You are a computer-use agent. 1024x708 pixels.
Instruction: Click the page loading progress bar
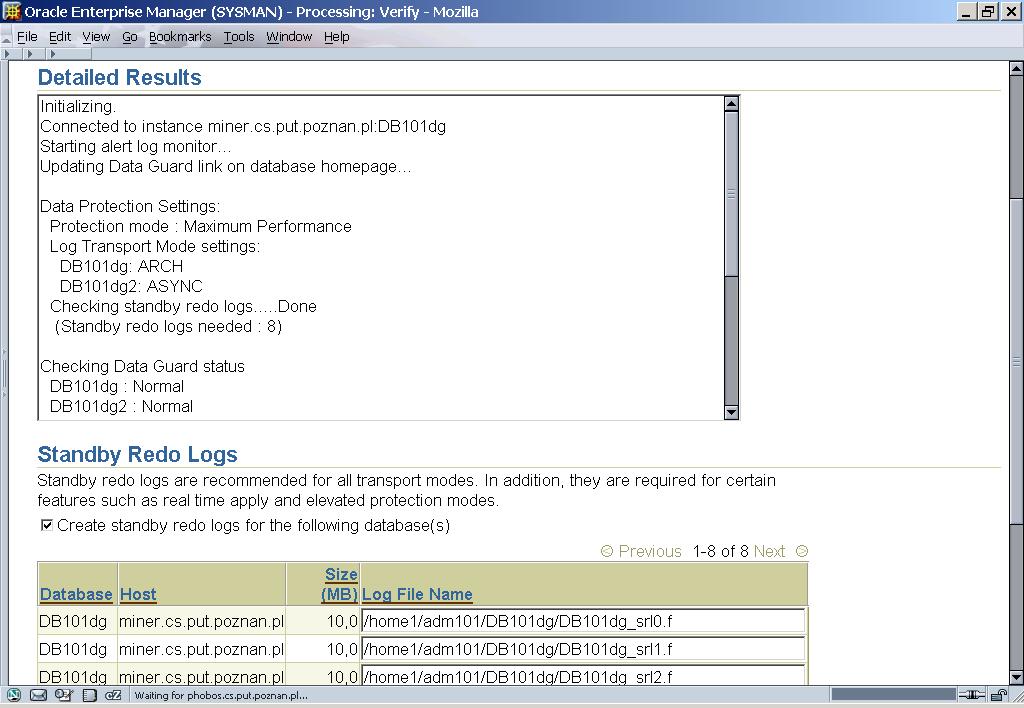(893, 695)
